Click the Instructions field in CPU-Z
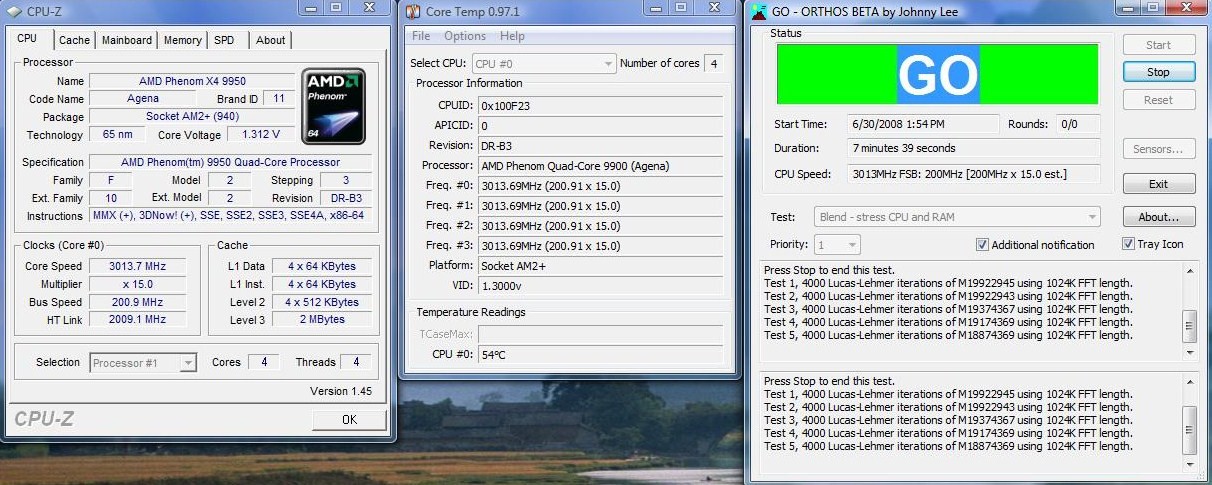Image resolution: width=1212 pixels, height=485 pixels. [x=231, y=216]
